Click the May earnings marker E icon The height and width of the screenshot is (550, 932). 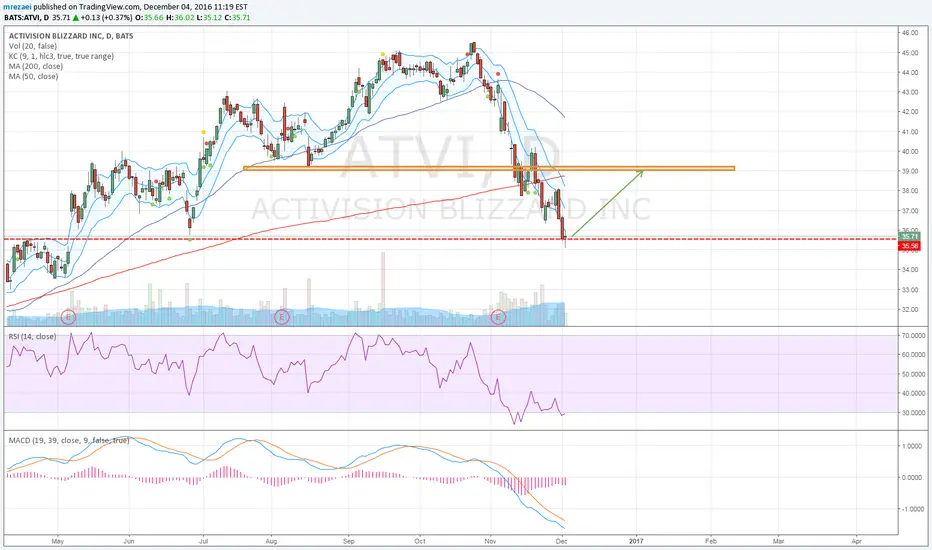[68, 317]
